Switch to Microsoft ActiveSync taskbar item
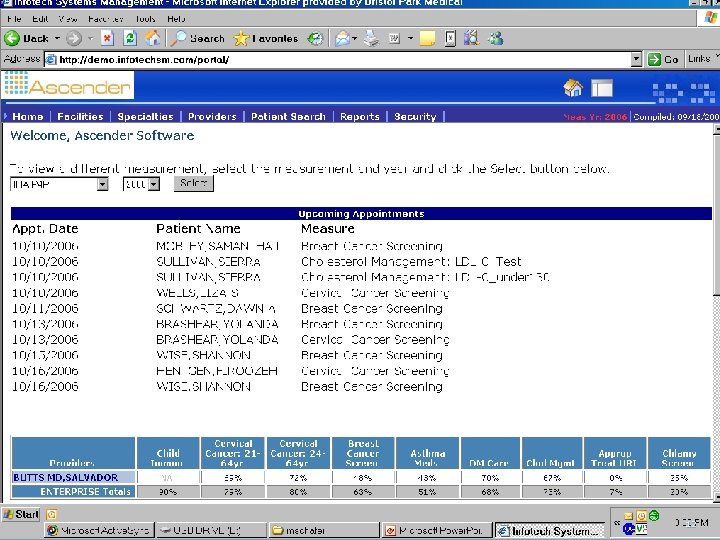The height and width of the screenshot is (540, 720). 99,530
